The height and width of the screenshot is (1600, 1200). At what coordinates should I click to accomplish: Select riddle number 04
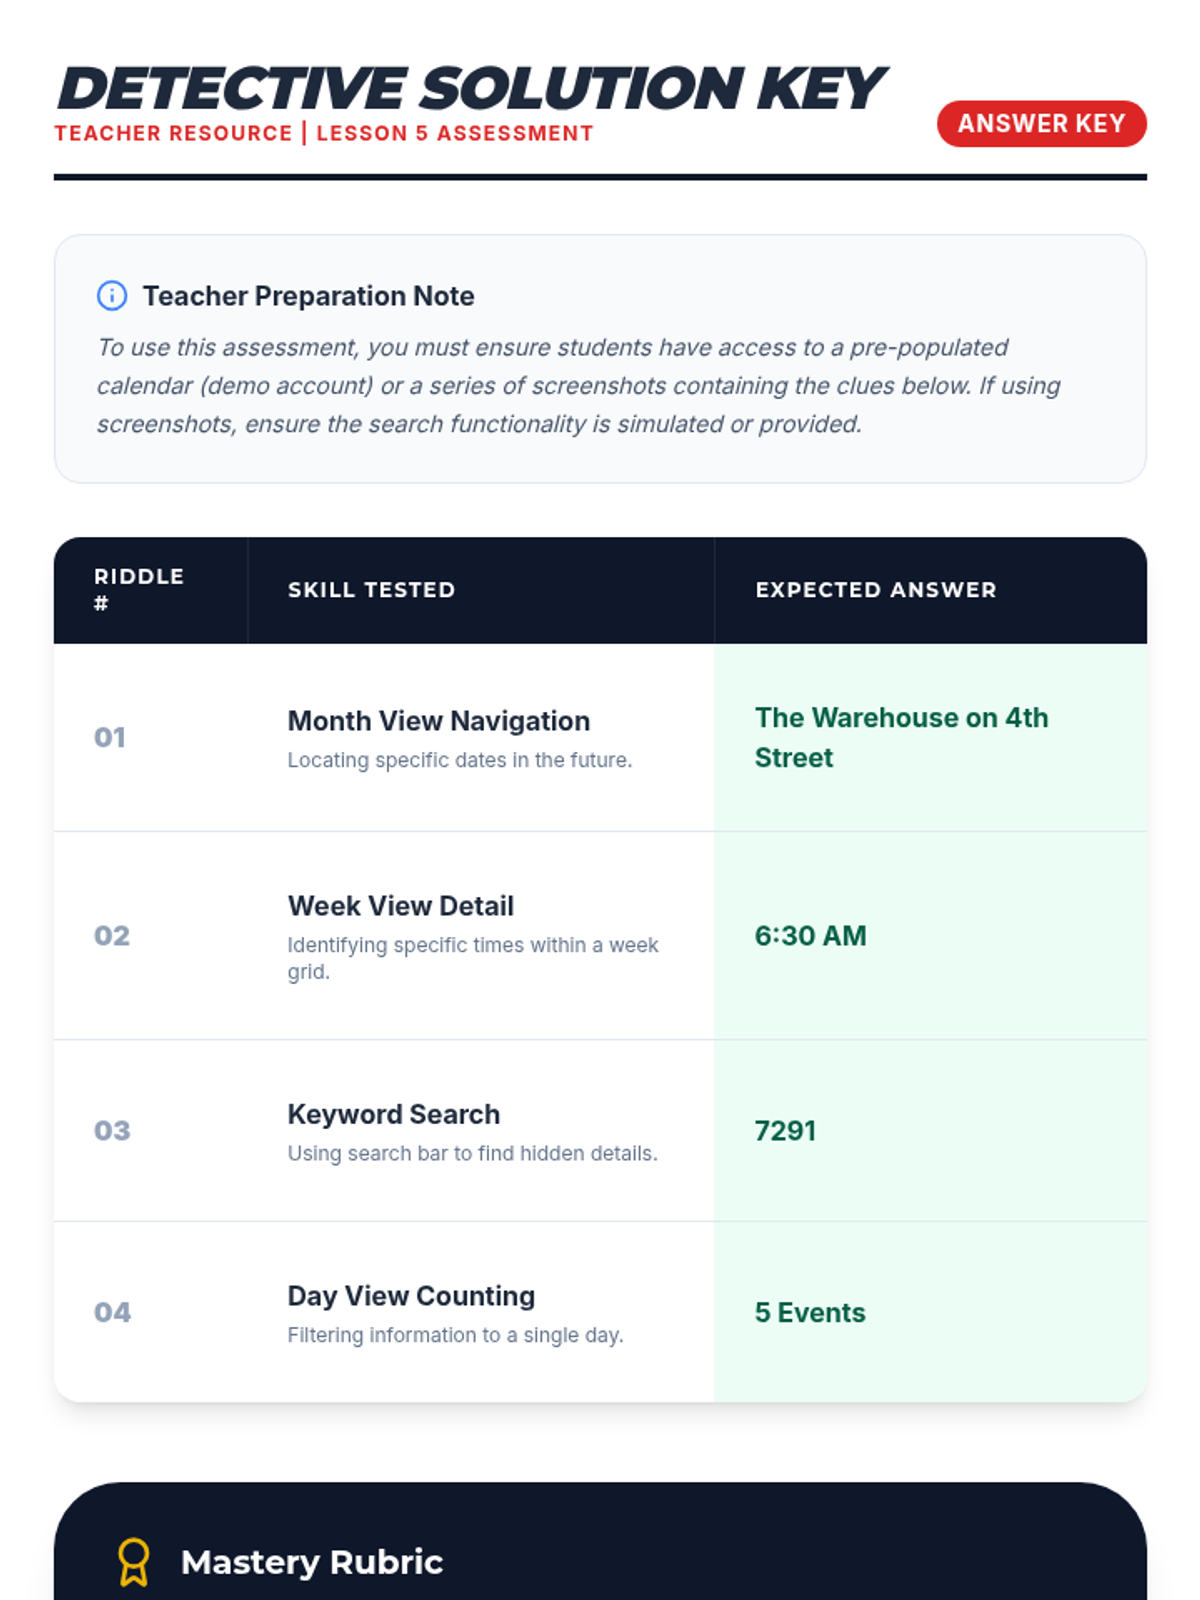(x=112, y=1312)
